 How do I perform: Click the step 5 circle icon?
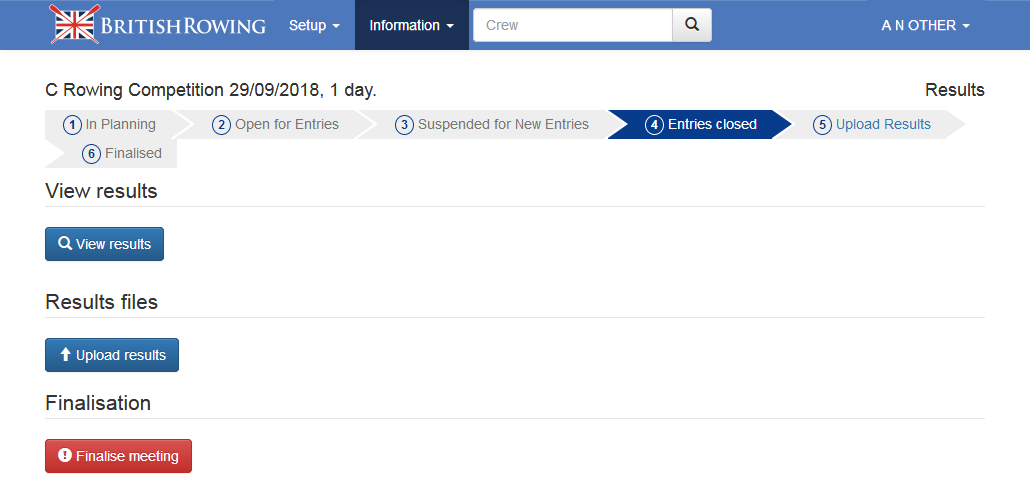(x=822, y=125)
